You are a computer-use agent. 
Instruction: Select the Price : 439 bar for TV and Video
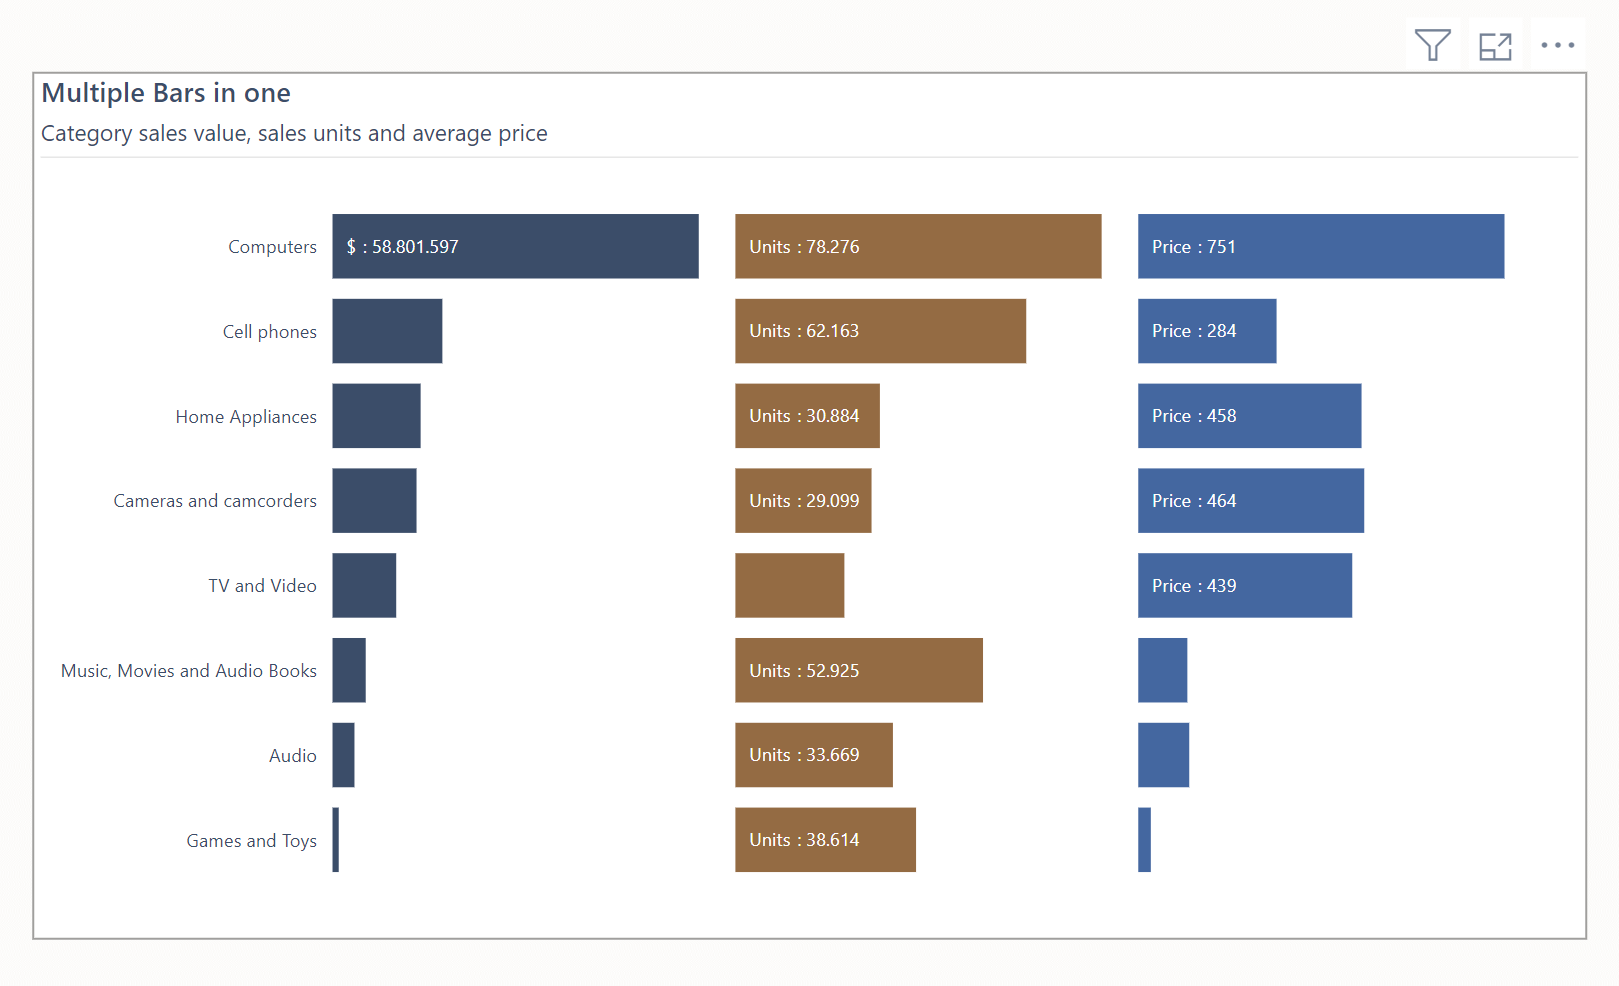[x=1244, y=585]
